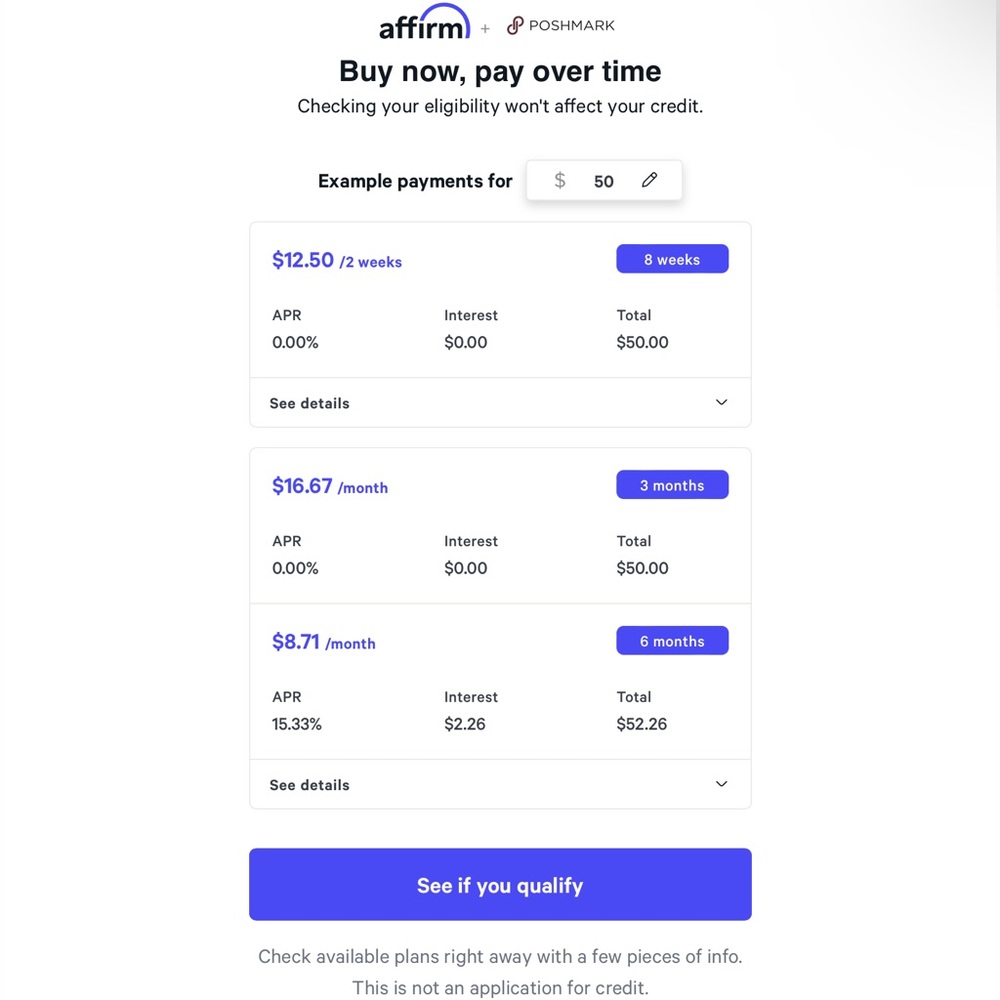Click the Poshmark logo

561,26
